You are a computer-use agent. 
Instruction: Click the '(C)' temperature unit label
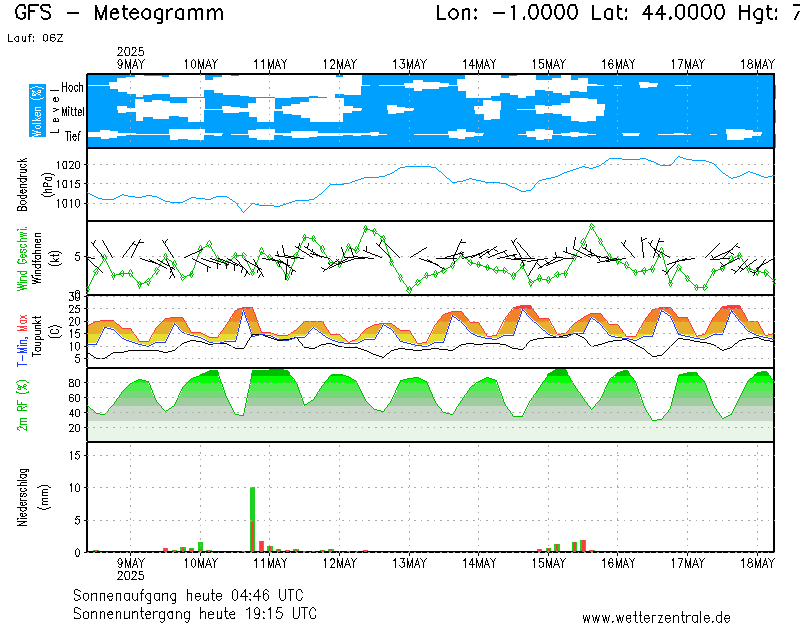(x=55, y=332)
